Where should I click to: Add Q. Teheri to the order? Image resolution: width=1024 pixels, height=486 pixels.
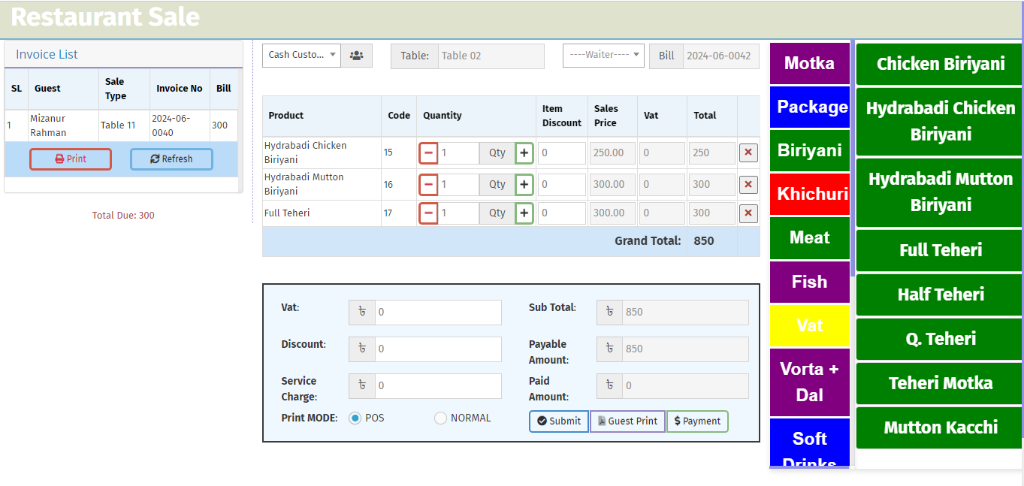click(940, 339)
